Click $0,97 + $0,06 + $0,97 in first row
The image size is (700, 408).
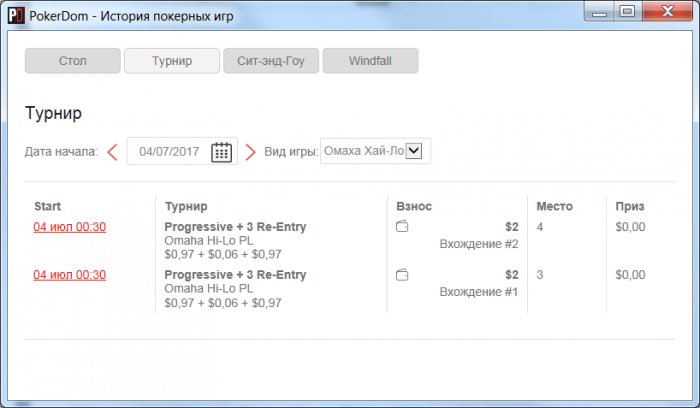(223, 254)
